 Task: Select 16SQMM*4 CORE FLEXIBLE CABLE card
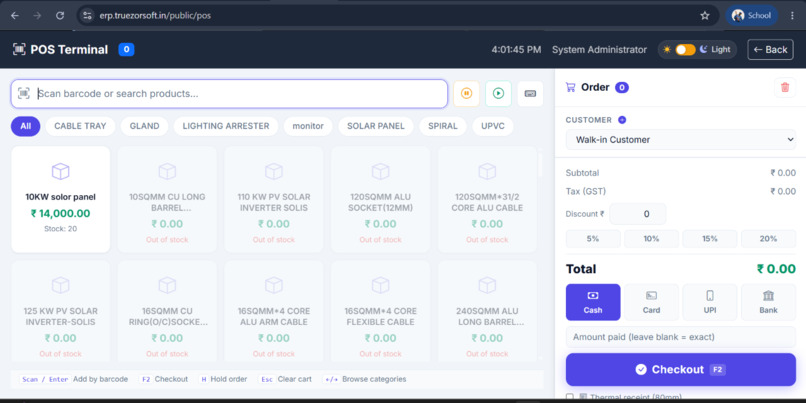(x=380, y=311)
